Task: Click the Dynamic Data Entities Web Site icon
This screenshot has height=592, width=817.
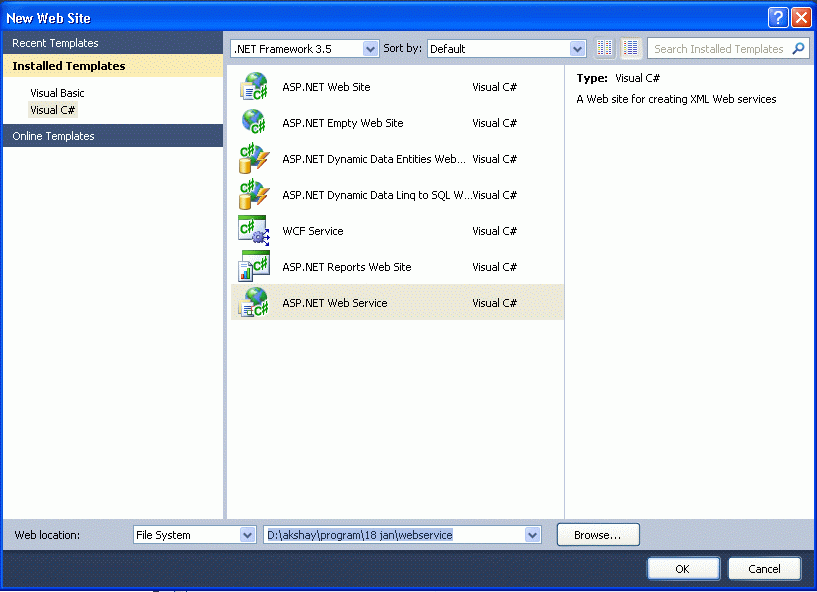Action: pos(254,158)
